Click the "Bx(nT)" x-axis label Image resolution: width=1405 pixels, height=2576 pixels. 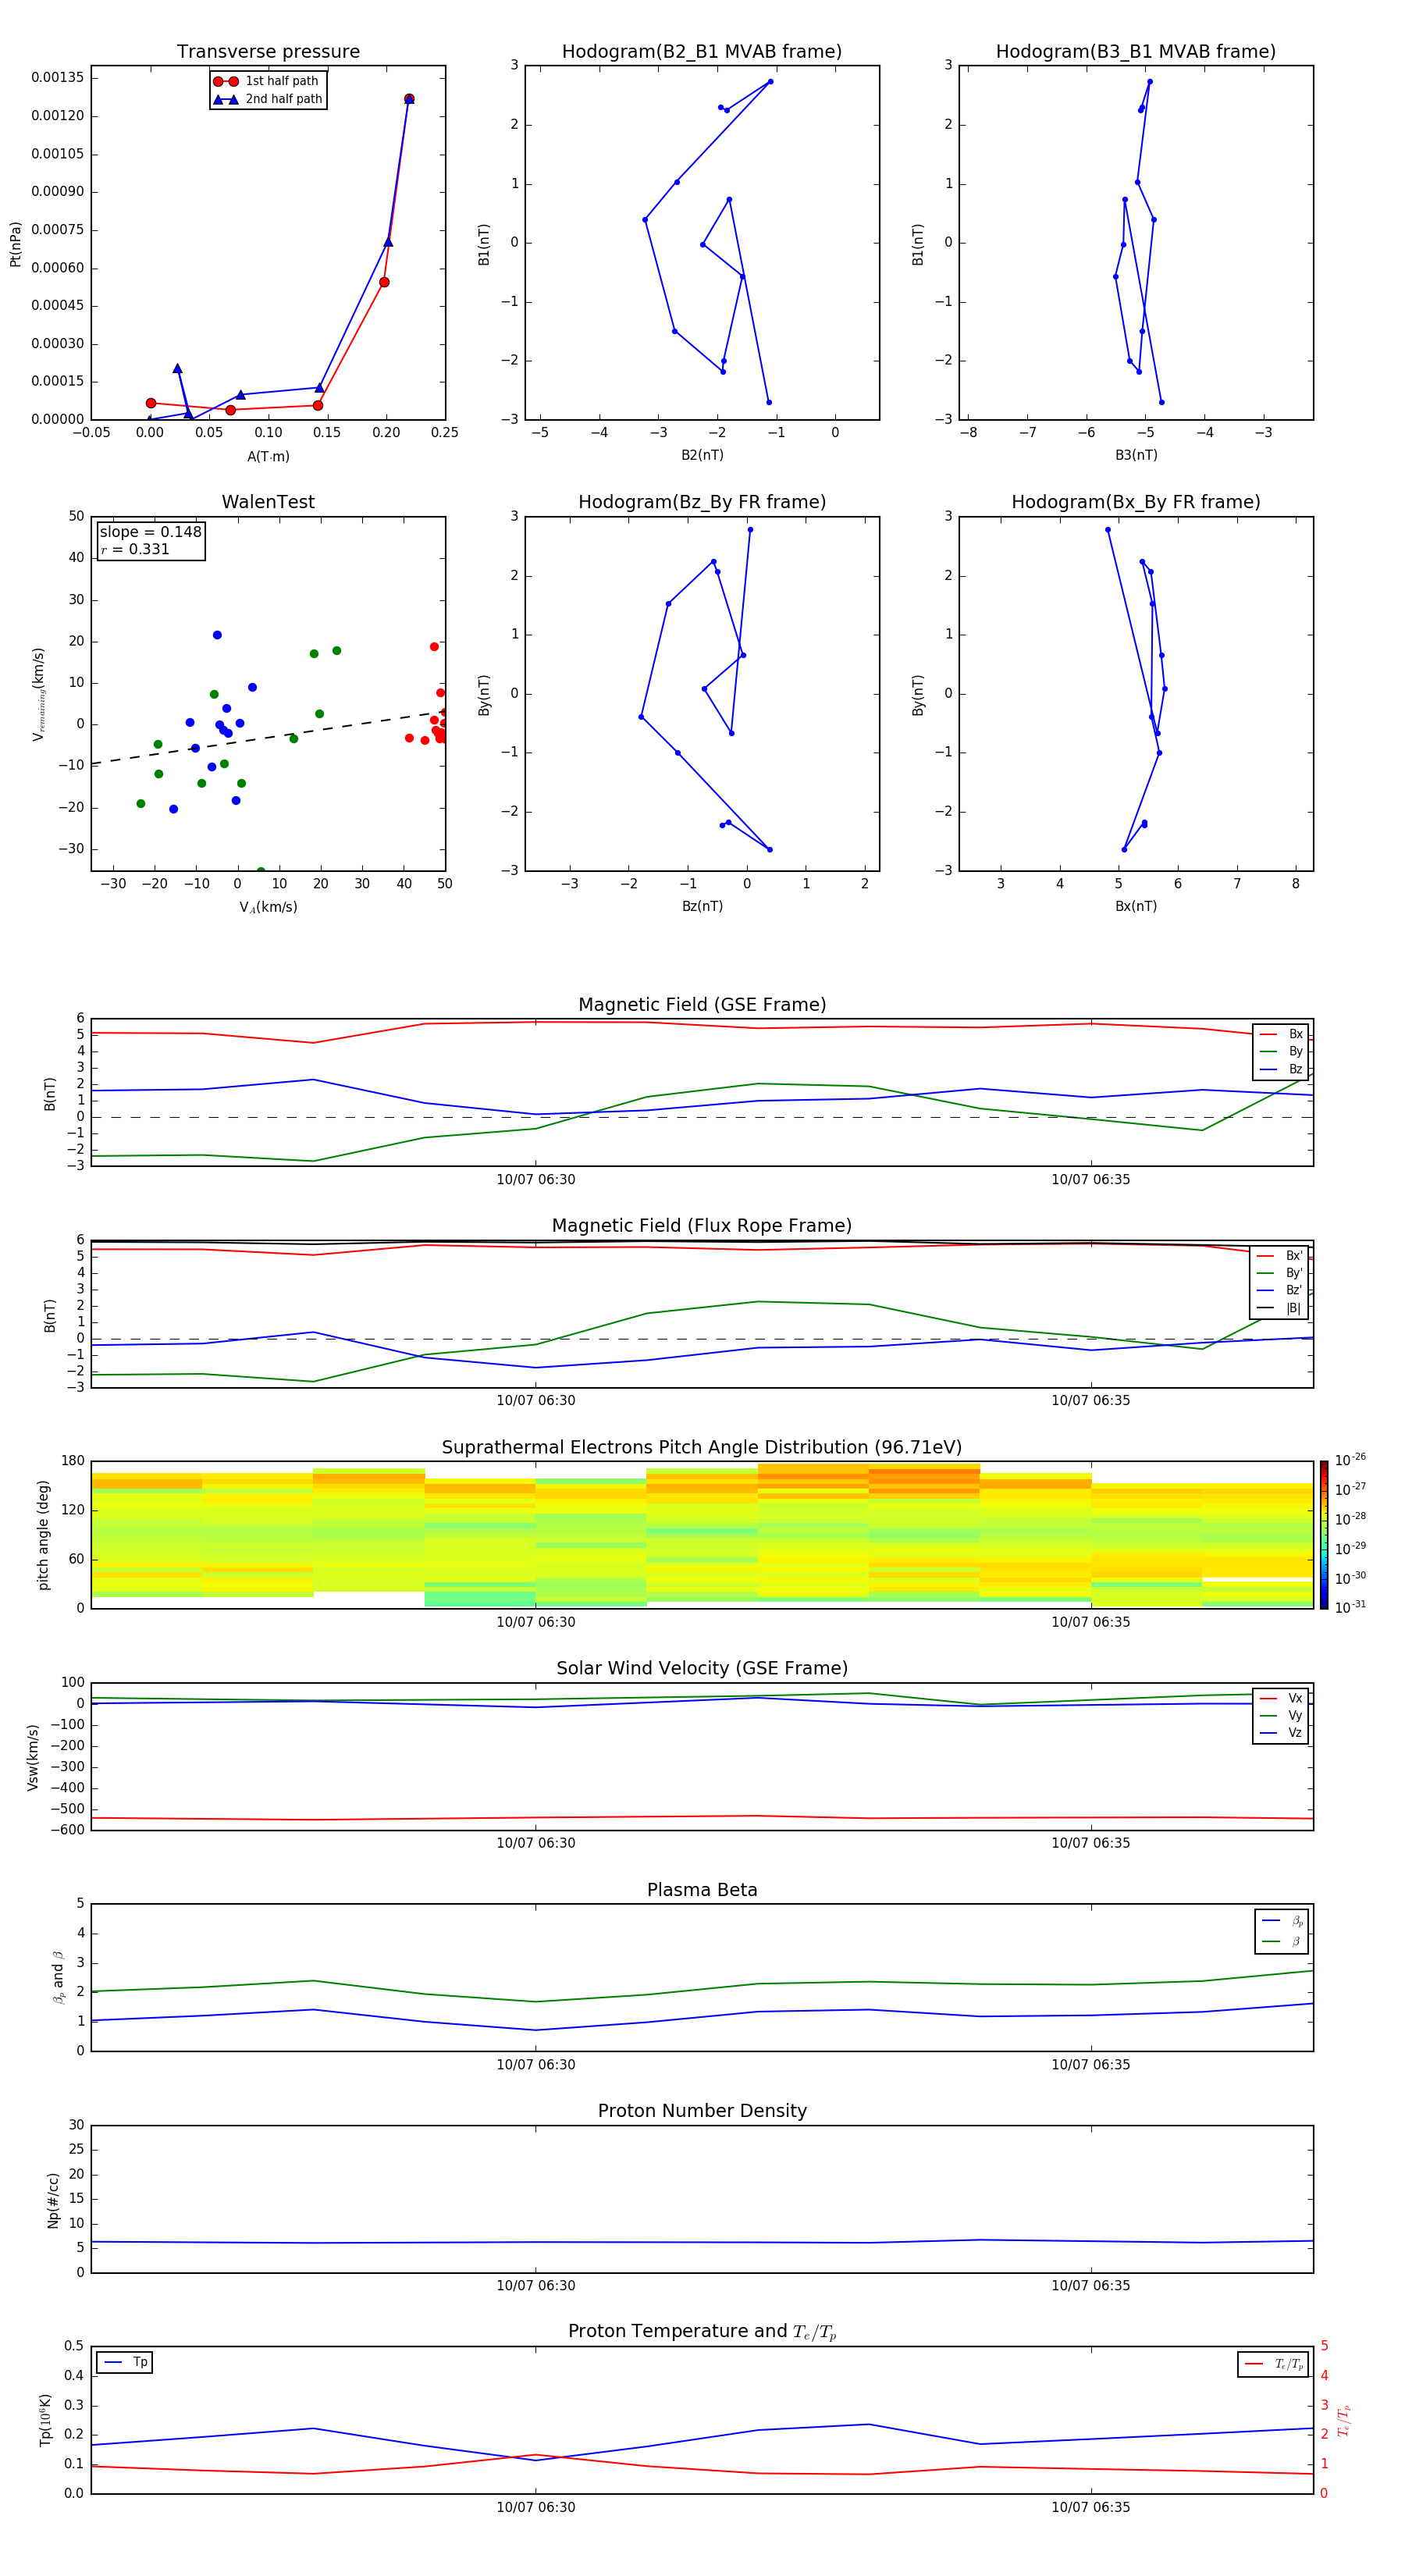(x=1136, y=906)
